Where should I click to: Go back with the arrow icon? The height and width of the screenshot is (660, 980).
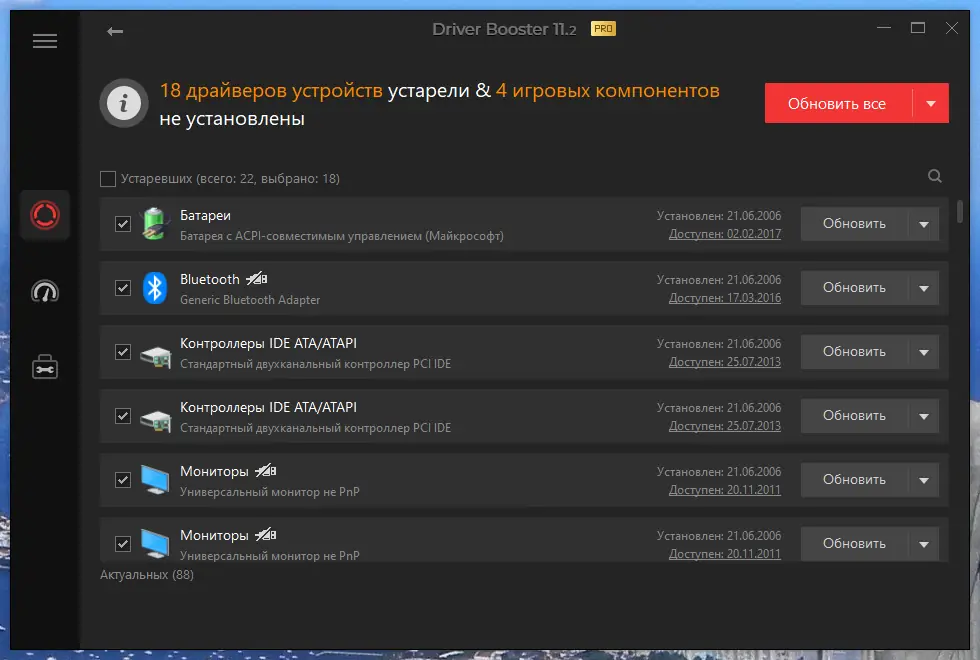coord(115,31)
